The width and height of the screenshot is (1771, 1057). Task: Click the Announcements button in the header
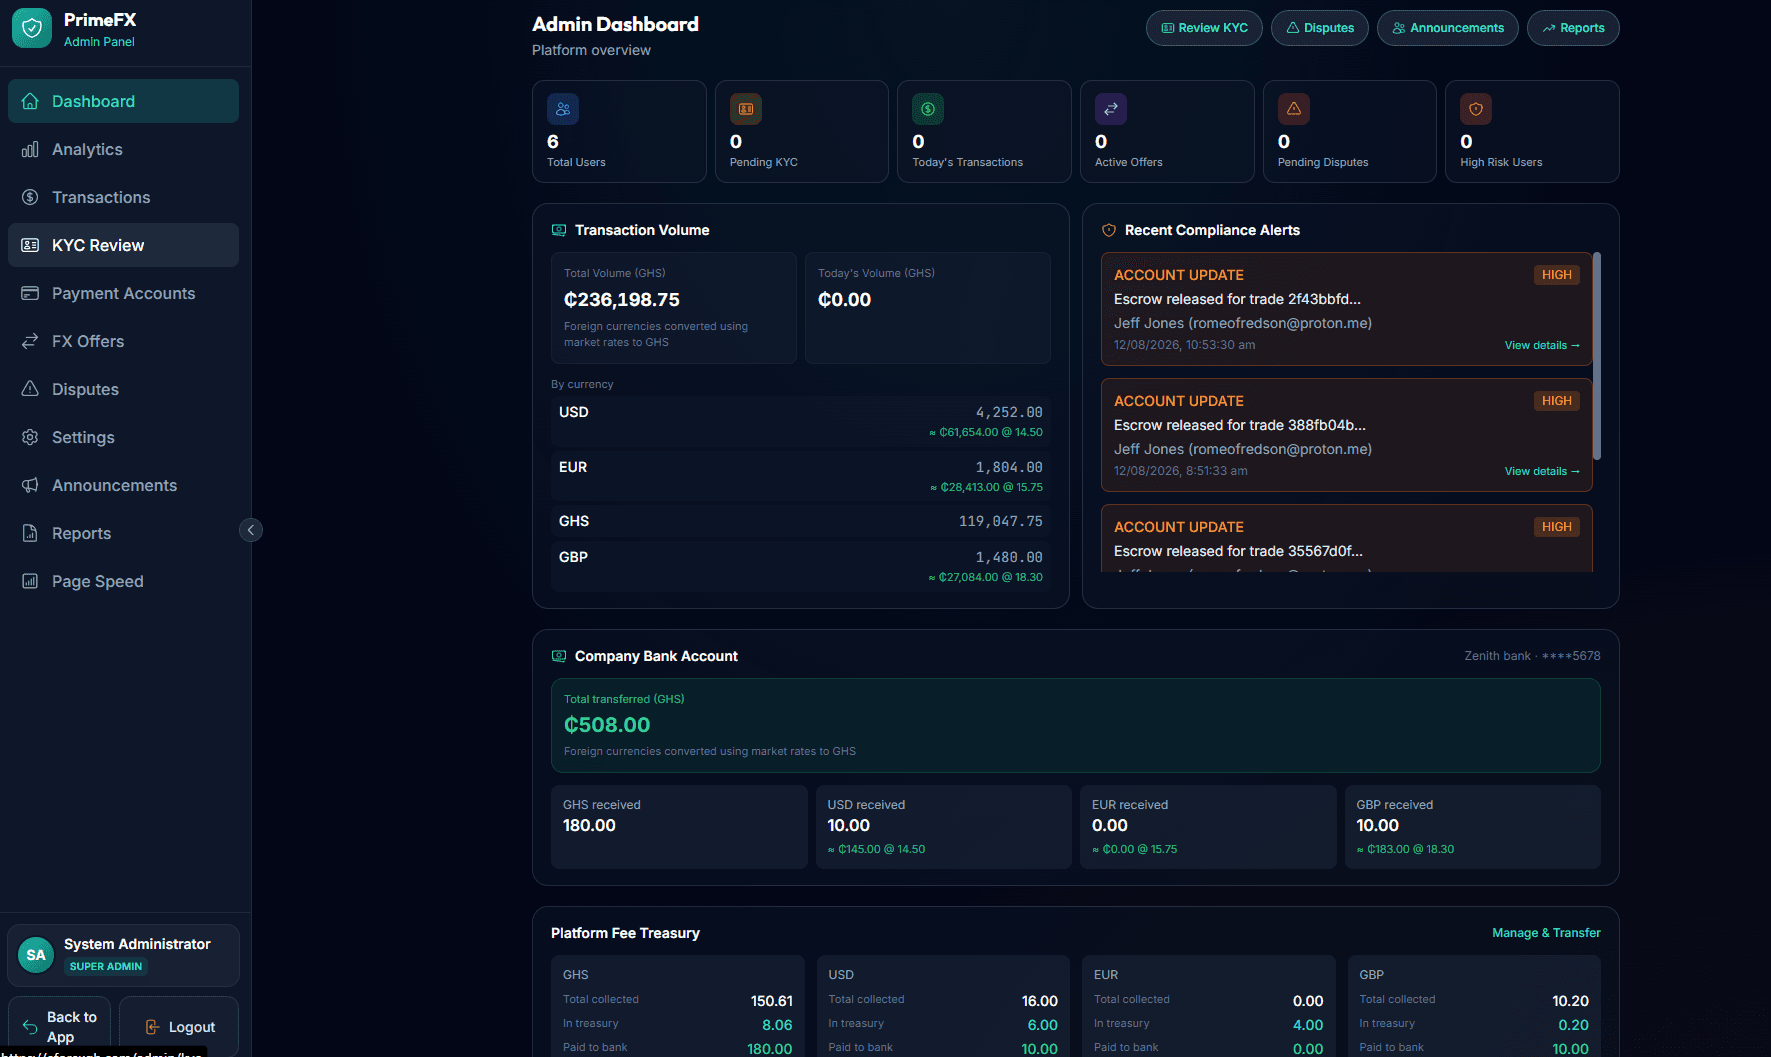[1448, 28]
